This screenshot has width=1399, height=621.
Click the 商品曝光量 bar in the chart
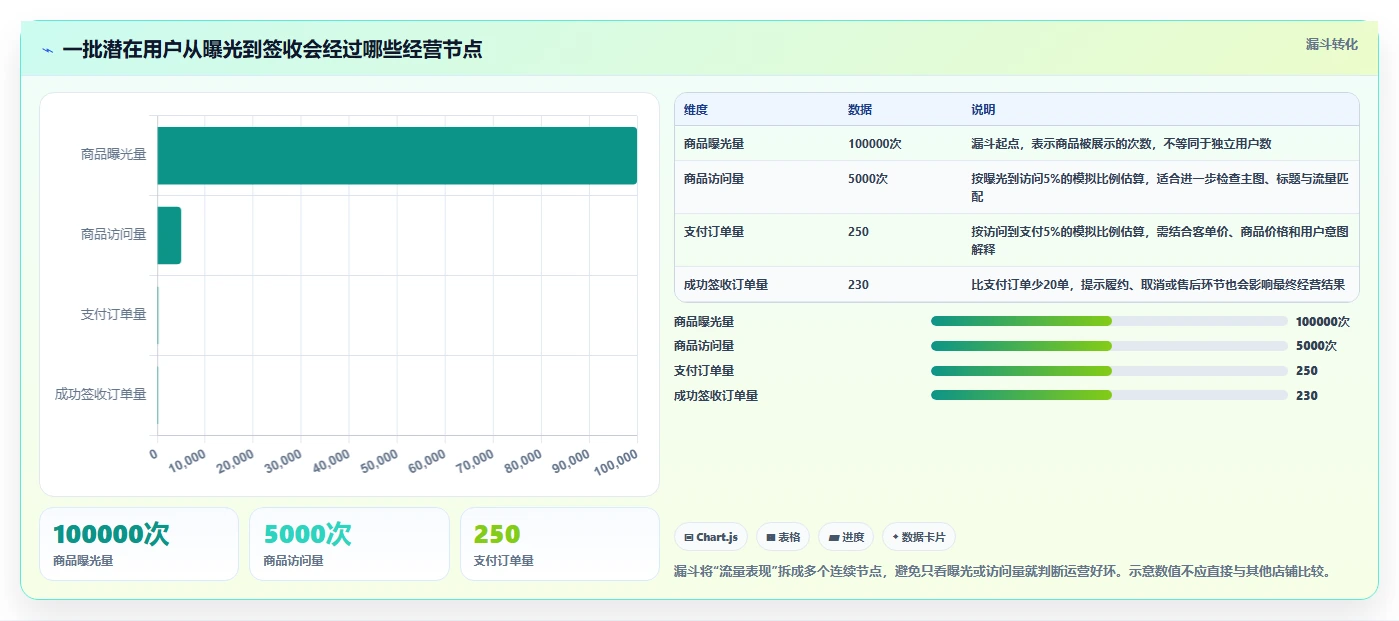[397, 155]
